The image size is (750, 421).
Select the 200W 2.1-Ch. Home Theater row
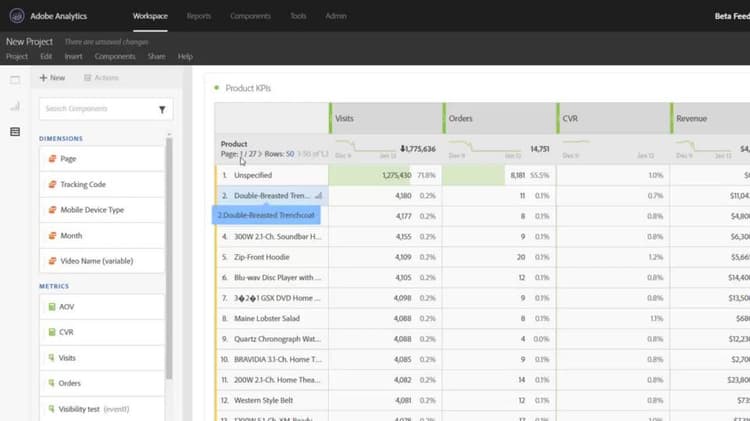(272, 380)
